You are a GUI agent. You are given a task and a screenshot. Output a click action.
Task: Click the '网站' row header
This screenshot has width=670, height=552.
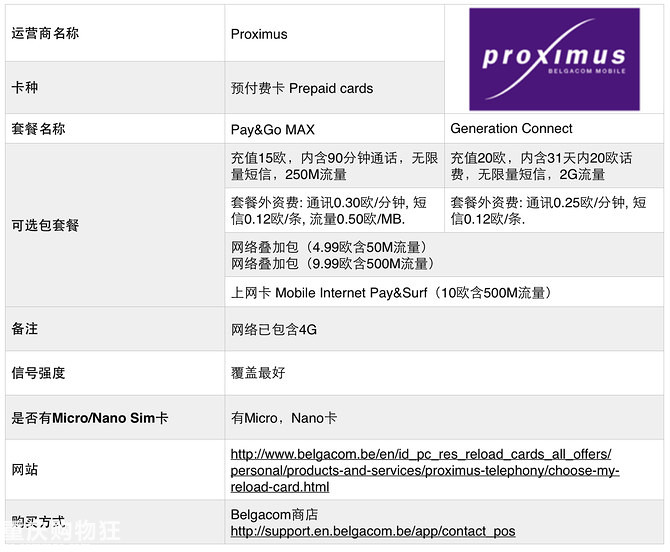click(115, 470)
